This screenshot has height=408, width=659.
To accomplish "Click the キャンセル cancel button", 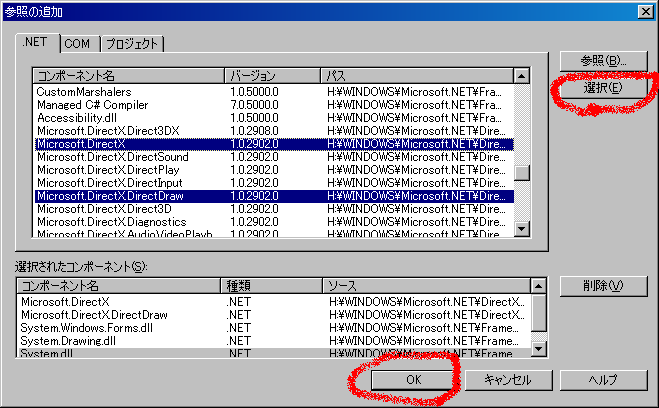I will pos(508,380).
